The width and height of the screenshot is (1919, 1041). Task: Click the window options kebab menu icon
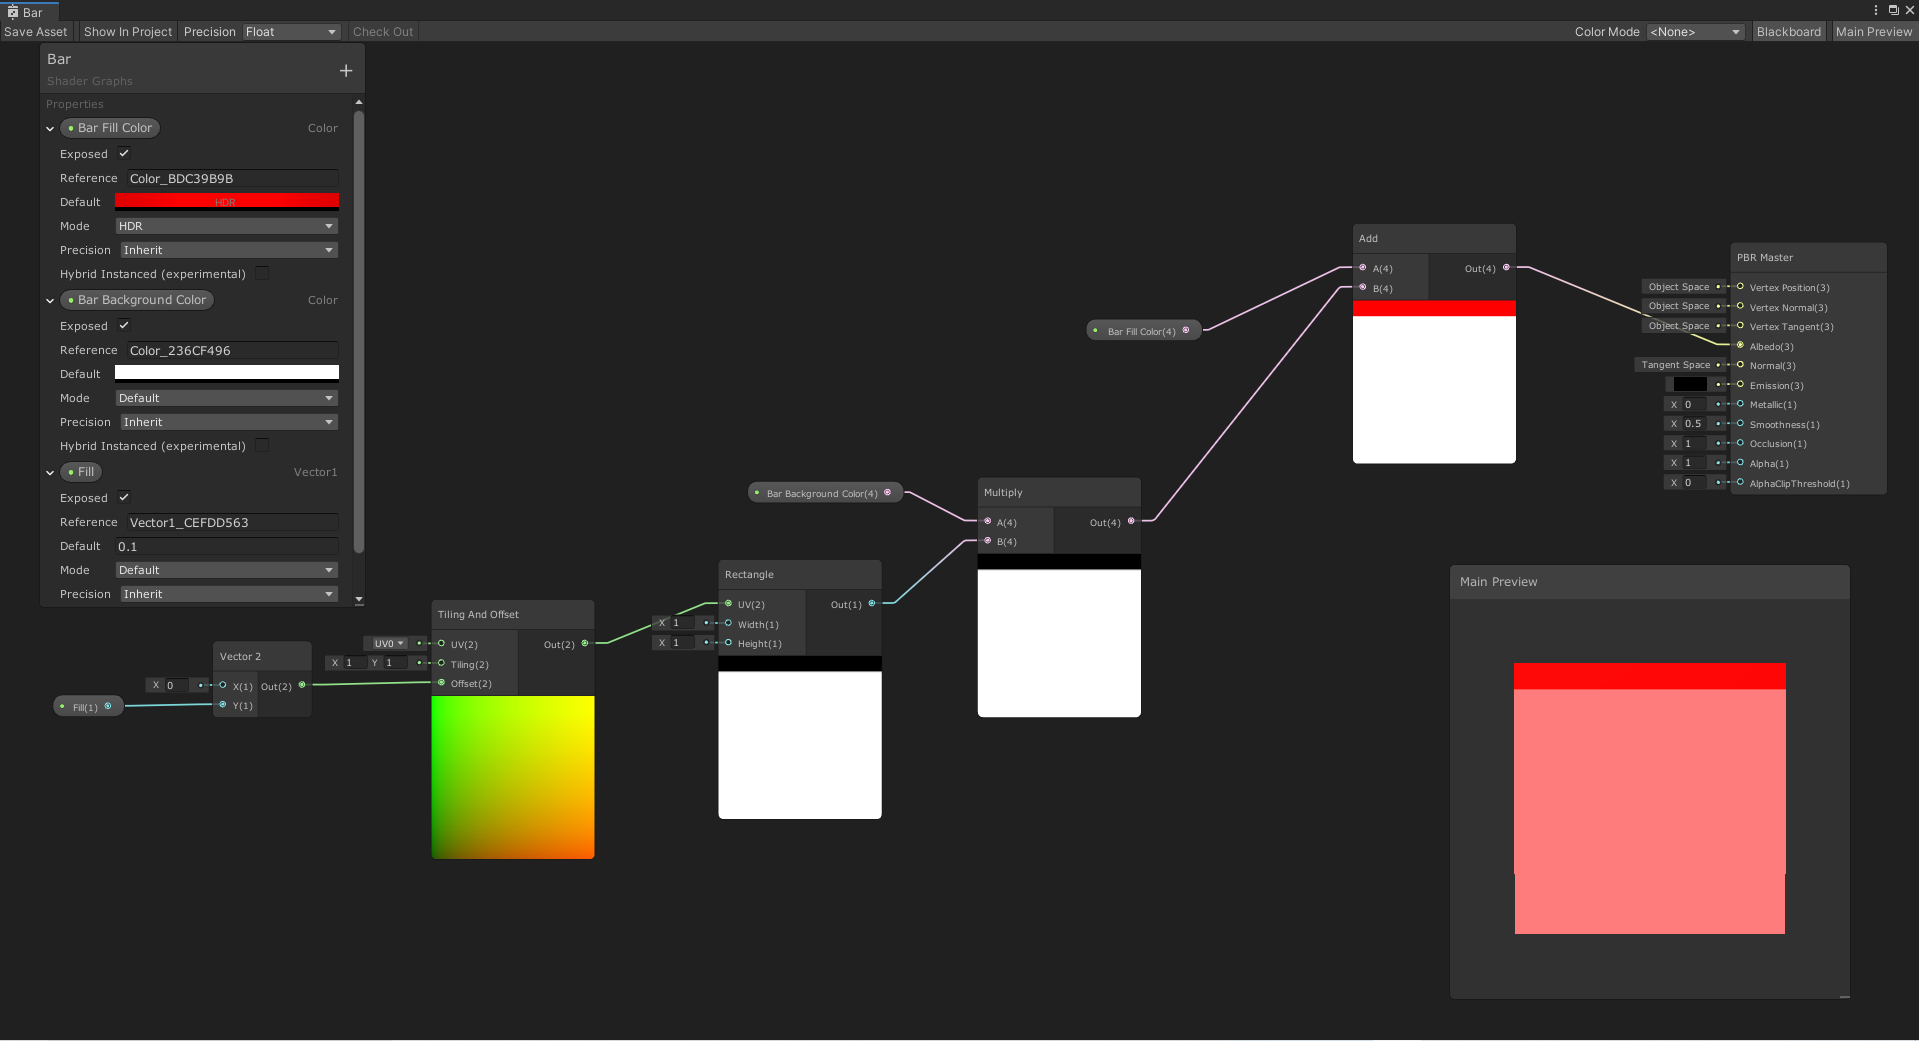point(1875,10)
